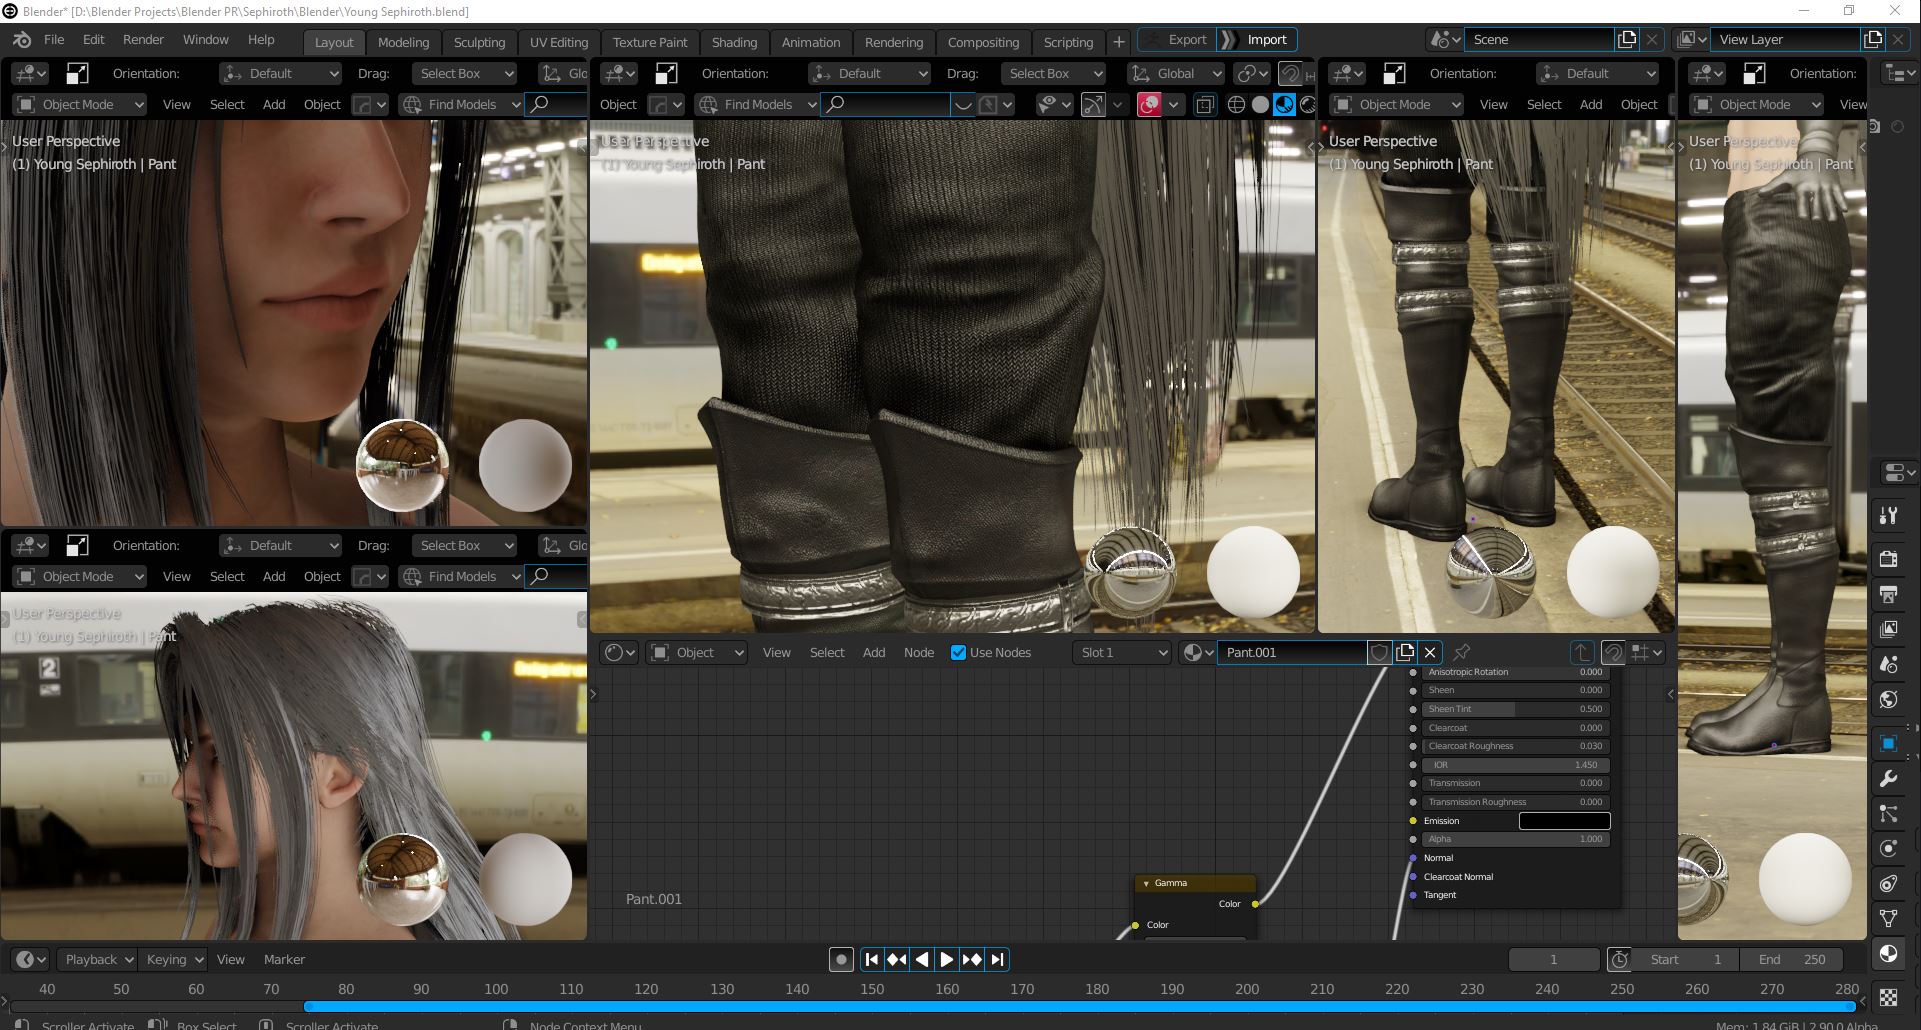This screenshot has width=1921, height=1030.
Task: Adjust the IOR value slider
Action: (x=1514, y=765)
